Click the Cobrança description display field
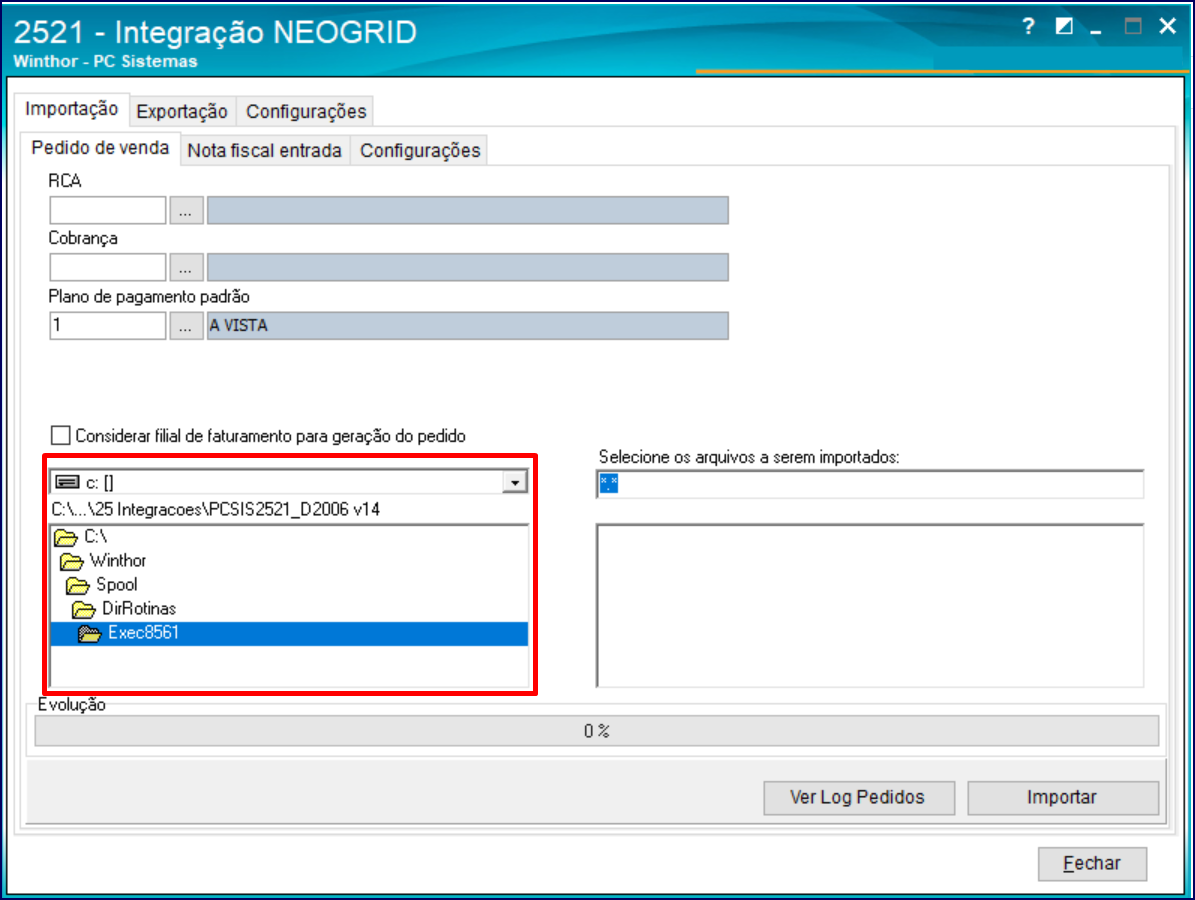The image size is (1195, 900). tap(467, 267)
